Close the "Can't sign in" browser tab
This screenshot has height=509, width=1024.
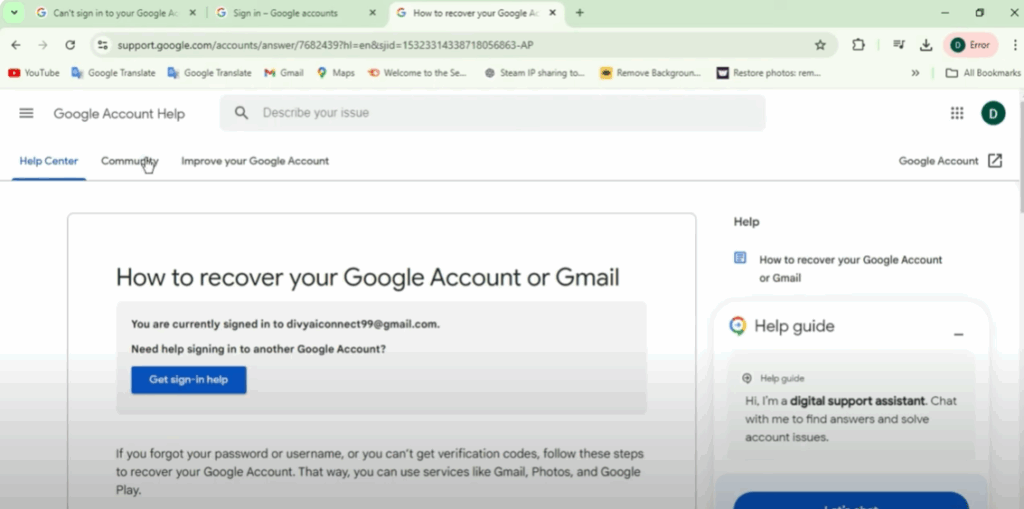[x=193, y=13]
